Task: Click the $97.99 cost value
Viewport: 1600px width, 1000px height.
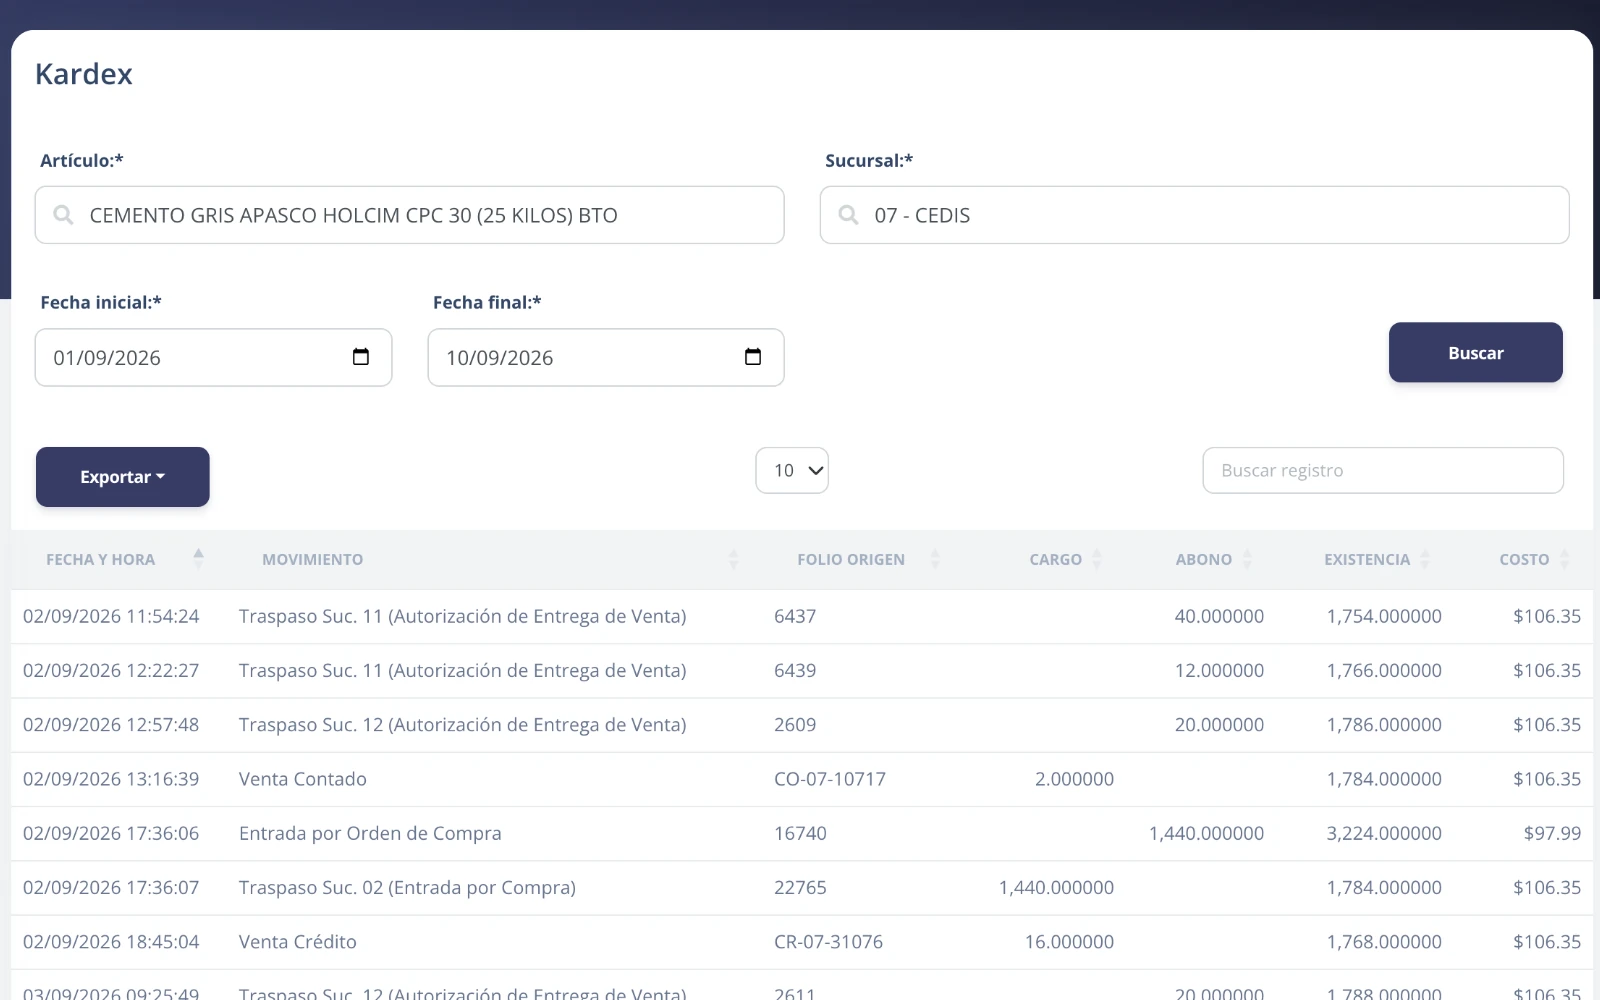Action: coord(1552,833)
